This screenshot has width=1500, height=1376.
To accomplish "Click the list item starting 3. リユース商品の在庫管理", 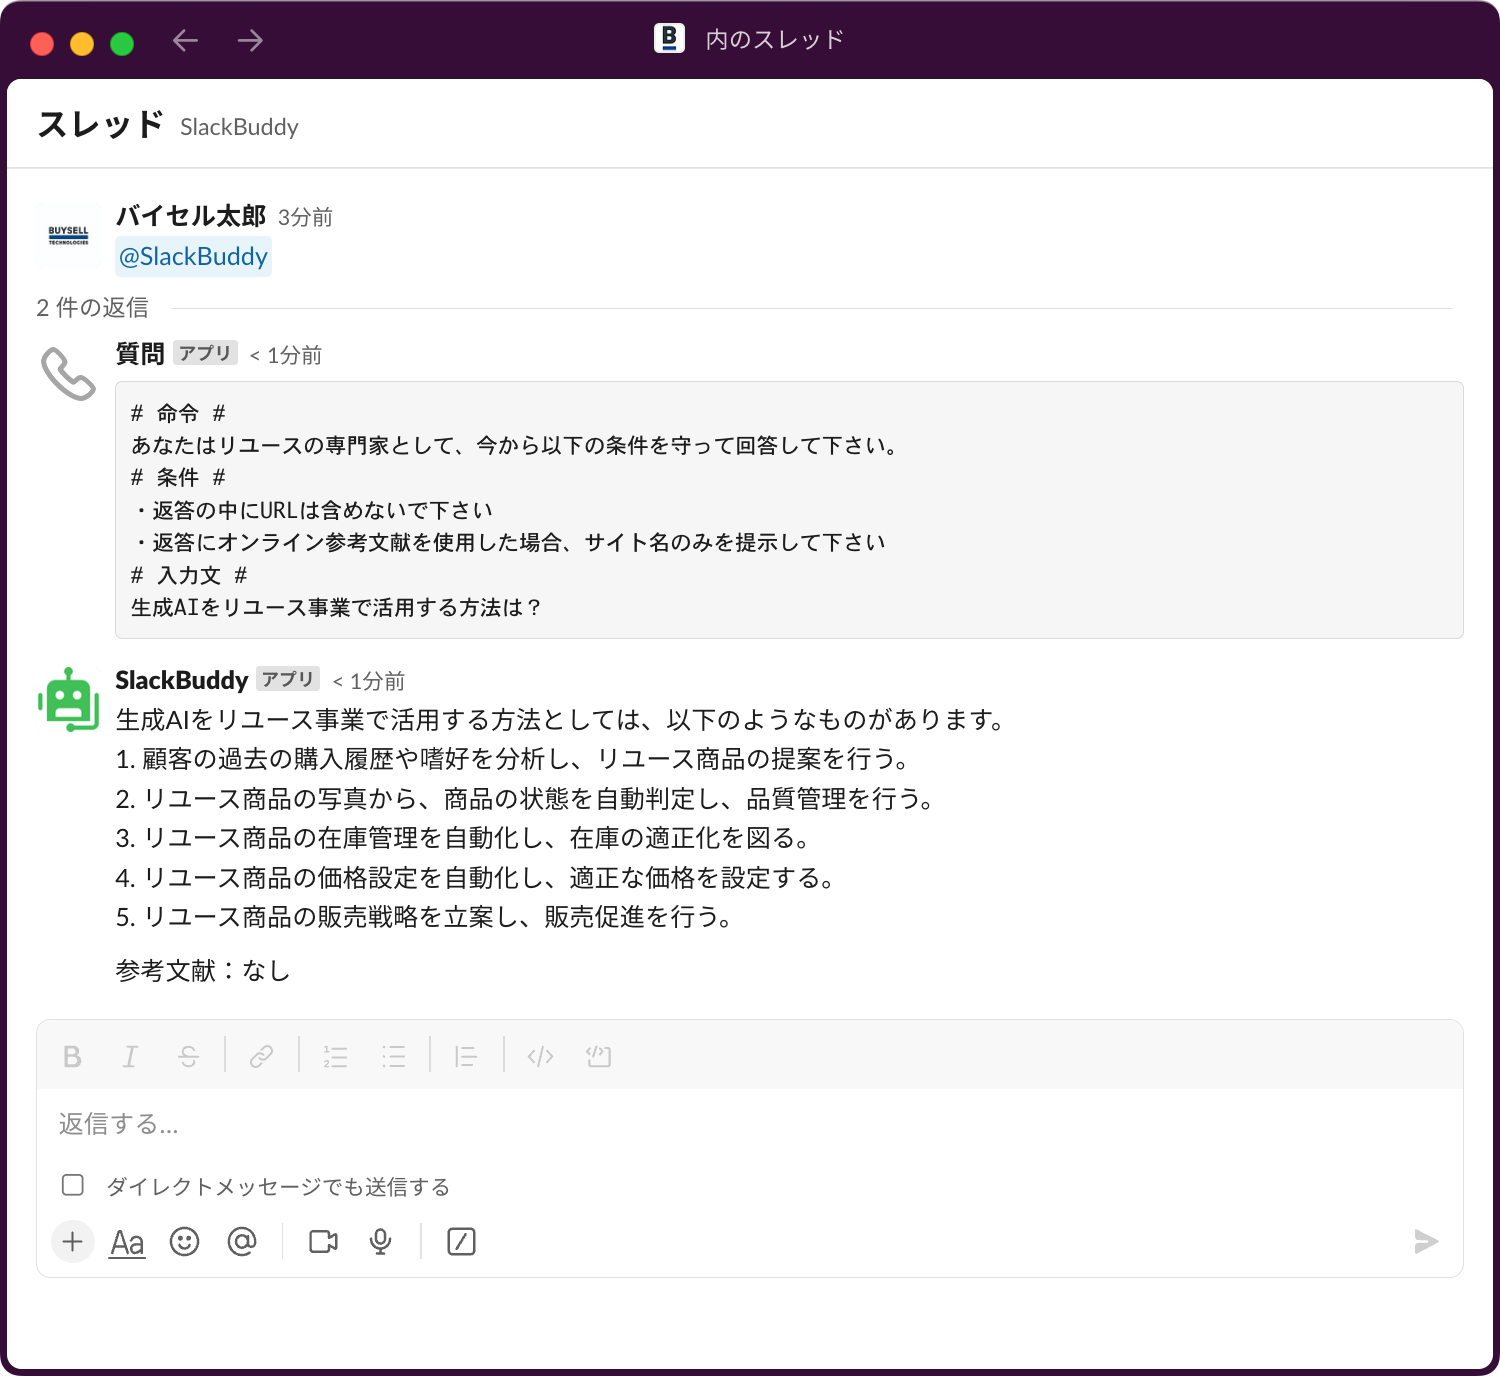I will click(x=463, y=838).
